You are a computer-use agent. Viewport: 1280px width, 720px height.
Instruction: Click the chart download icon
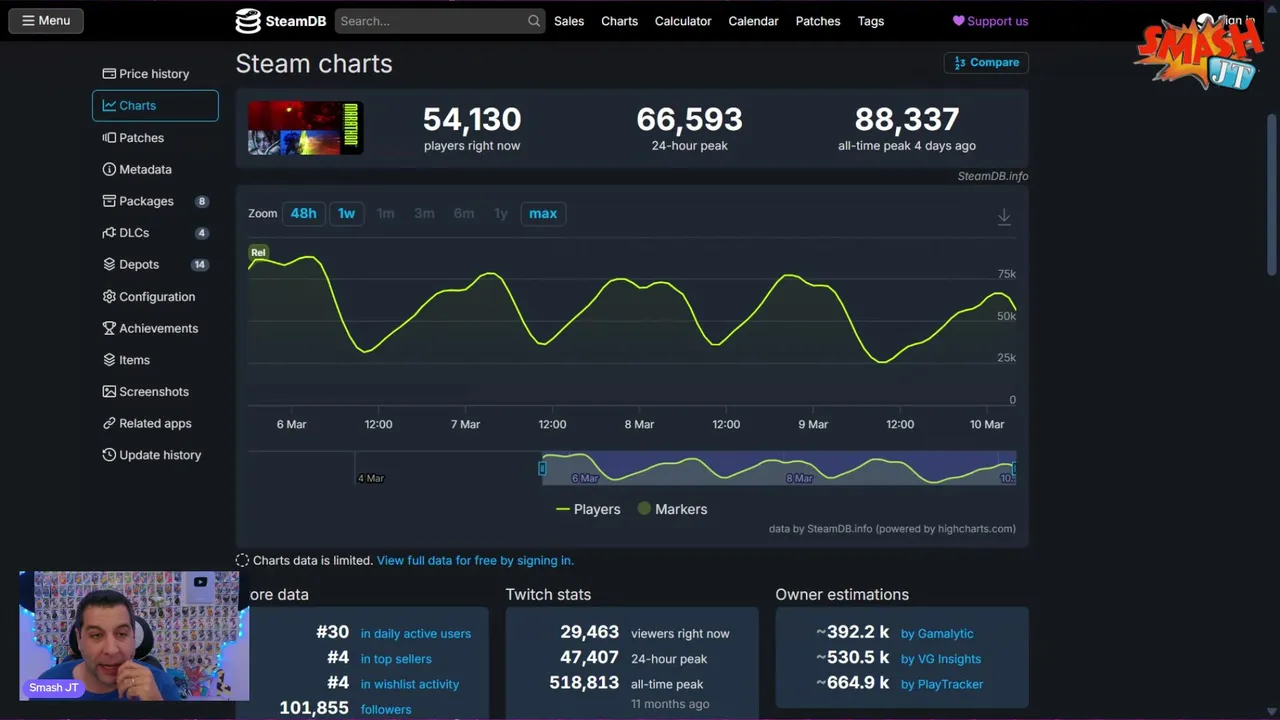tap(1004, 217)
